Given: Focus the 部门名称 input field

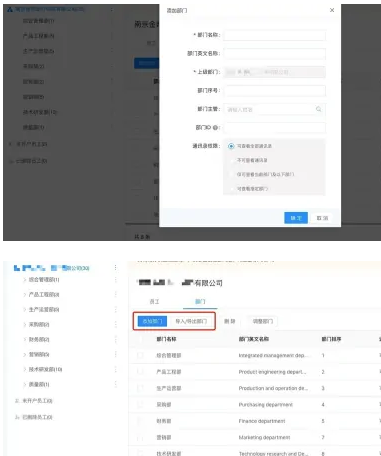Looking at the screenshot, I should click(274, 35).
